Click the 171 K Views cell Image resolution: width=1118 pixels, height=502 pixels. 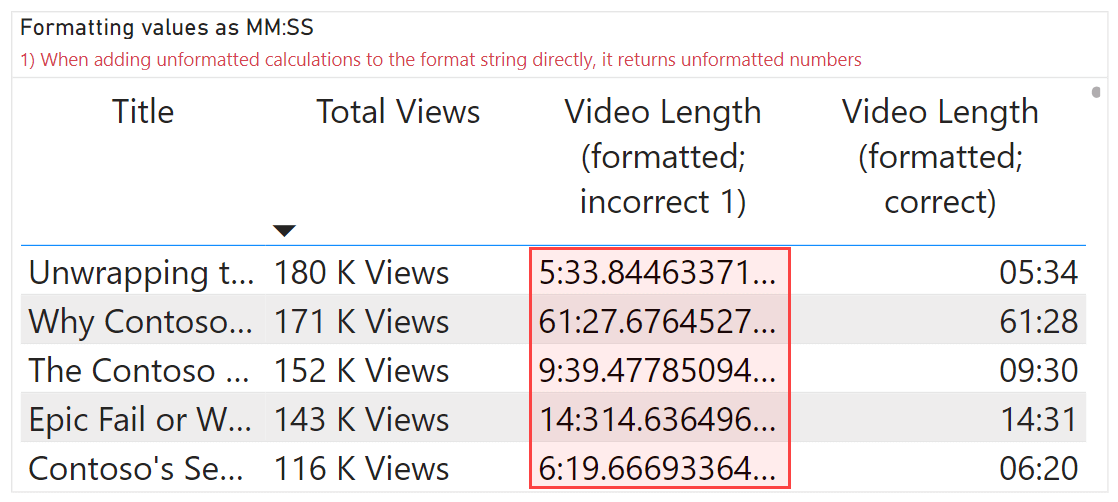click(361, 321)
